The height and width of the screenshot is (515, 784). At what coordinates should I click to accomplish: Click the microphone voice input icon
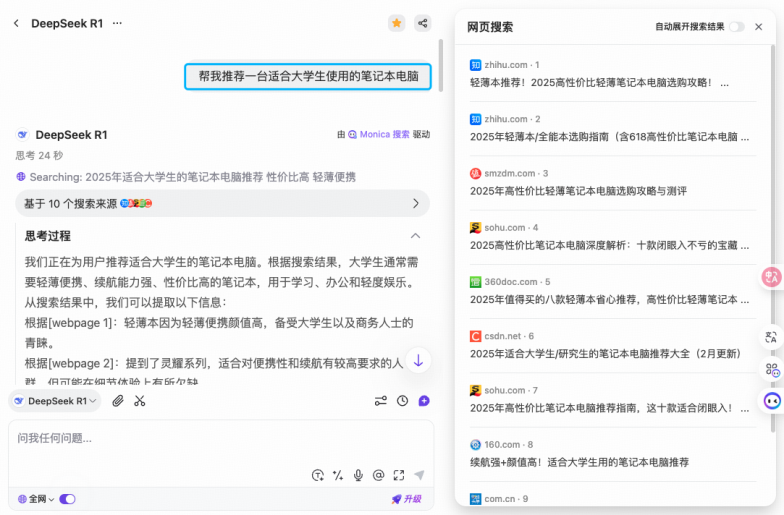point(358,475)
